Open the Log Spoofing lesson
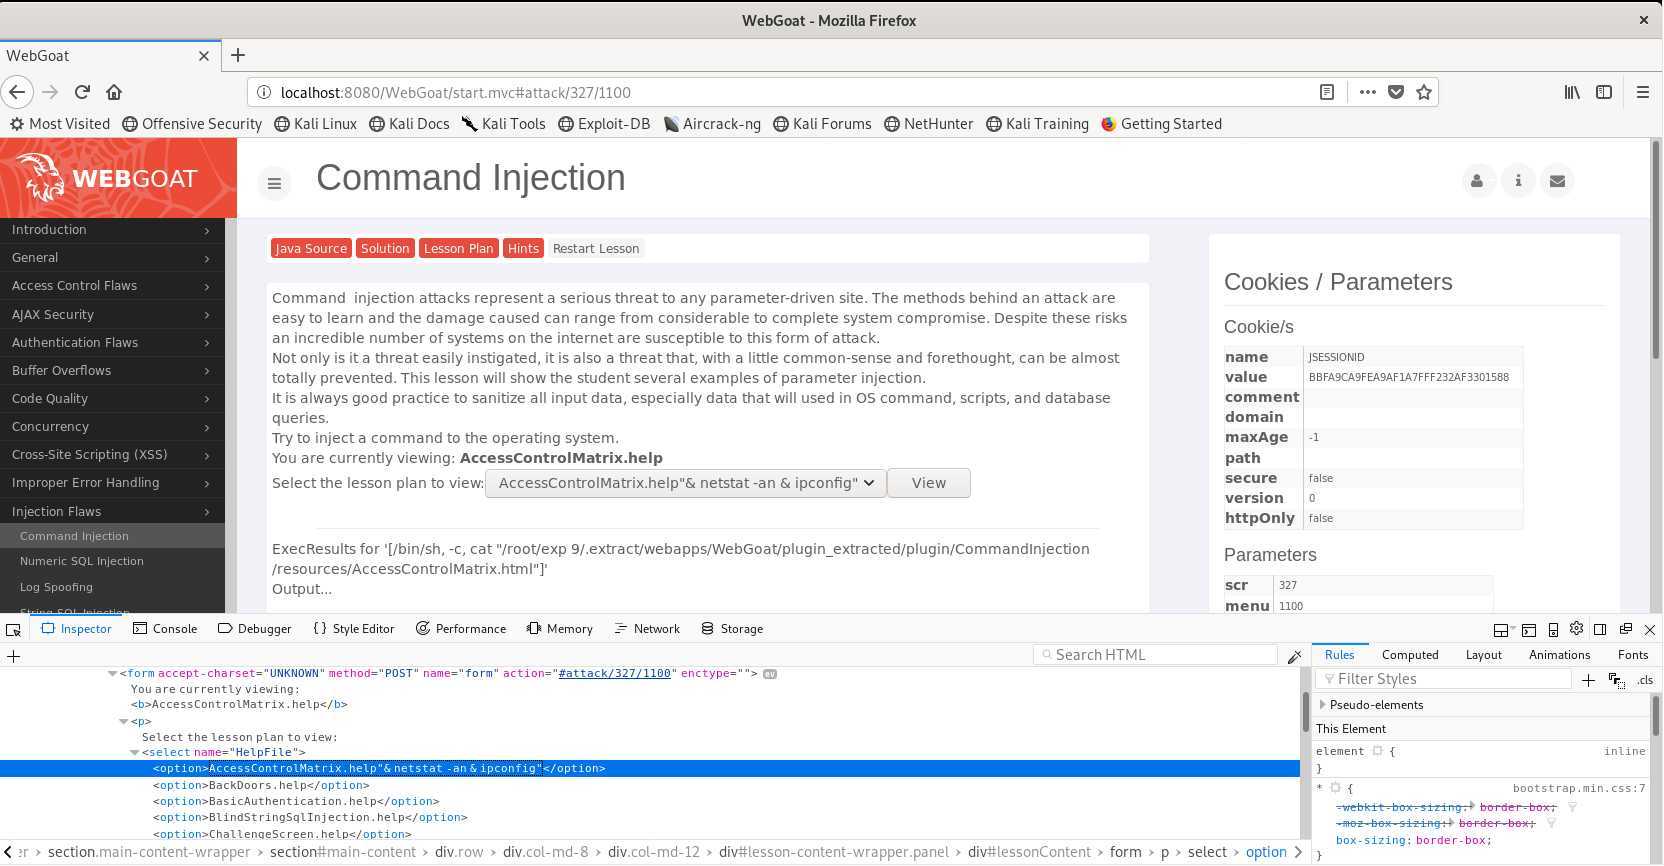The height and width of the screenshot is (866, 1664). tap(56, 587)
